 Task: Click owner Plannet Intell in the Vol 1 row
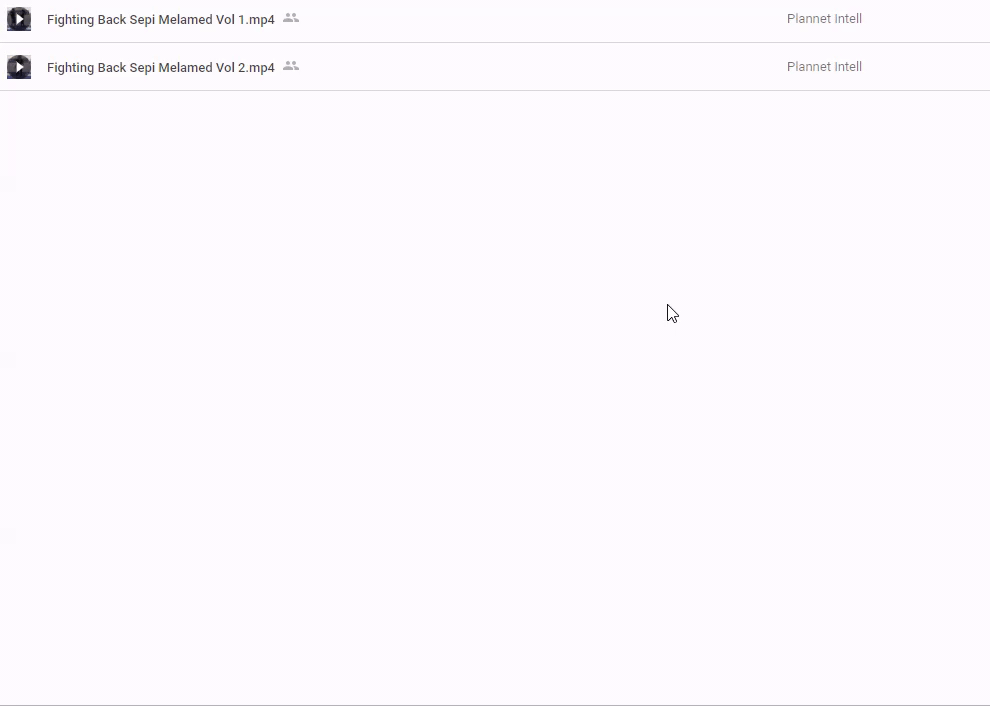(824, 19)
